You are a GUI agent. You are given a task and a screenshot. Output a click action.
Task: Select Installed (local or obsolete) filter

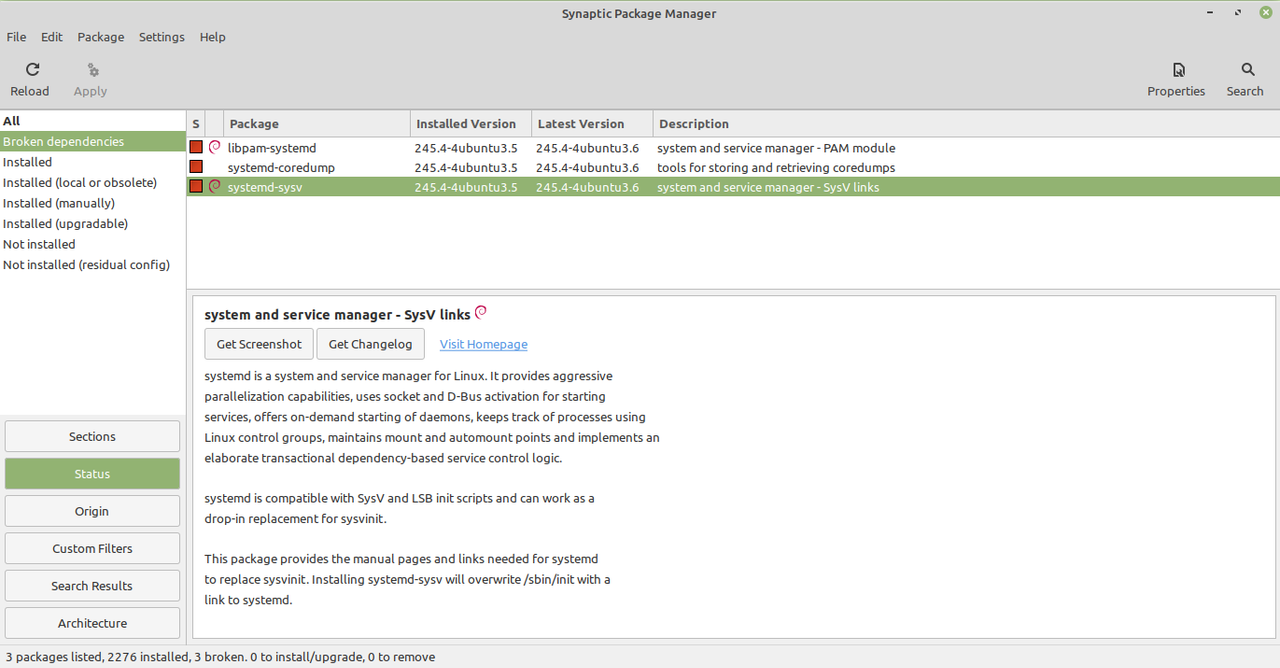point(93,183)
